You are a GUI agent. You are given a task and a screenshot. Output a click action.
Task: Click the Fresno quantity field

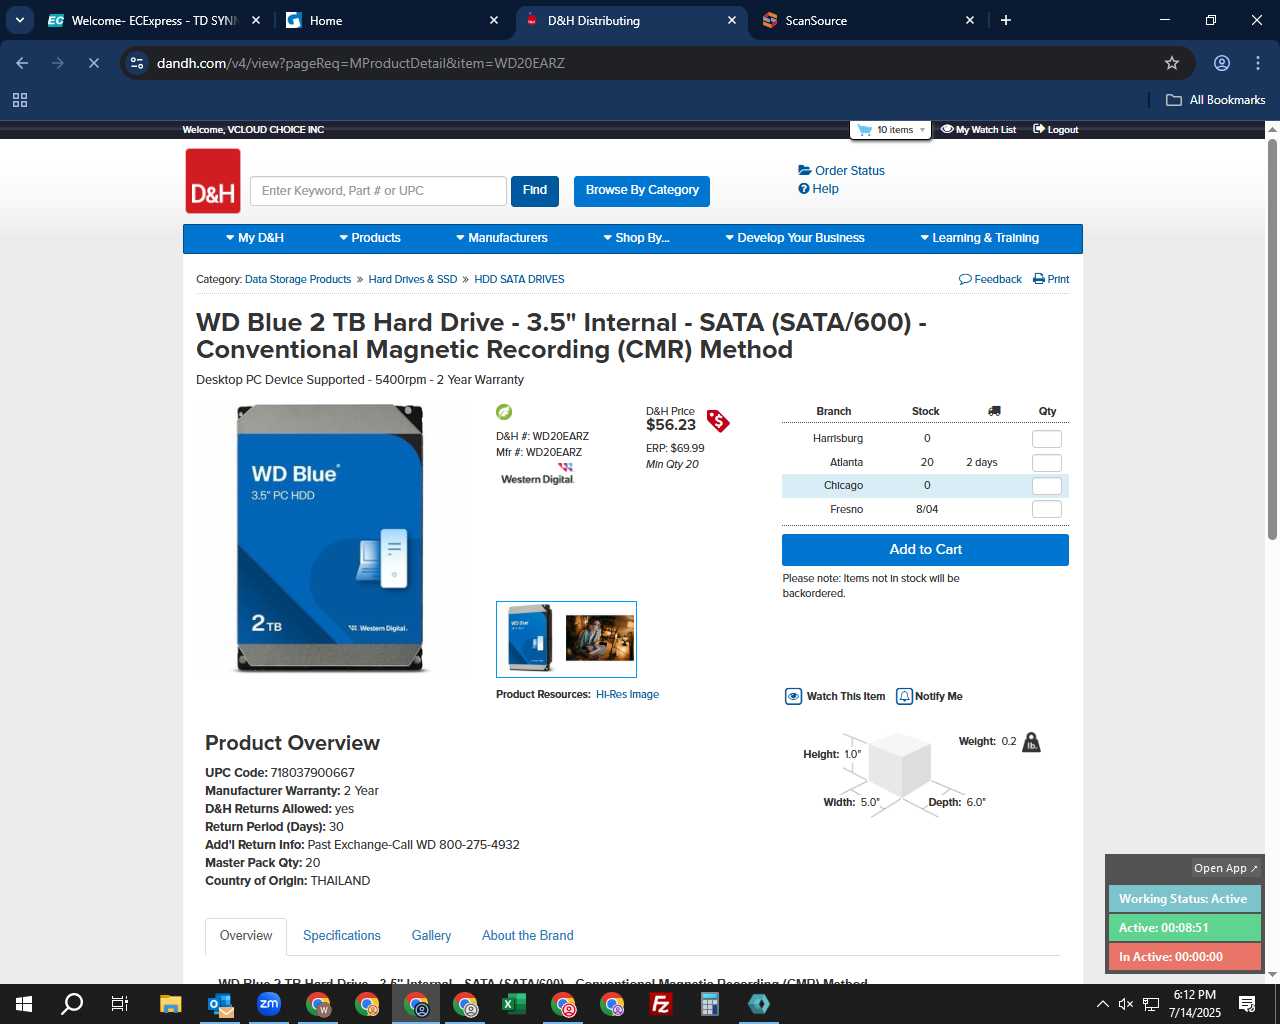click(x=1047, y=510)
